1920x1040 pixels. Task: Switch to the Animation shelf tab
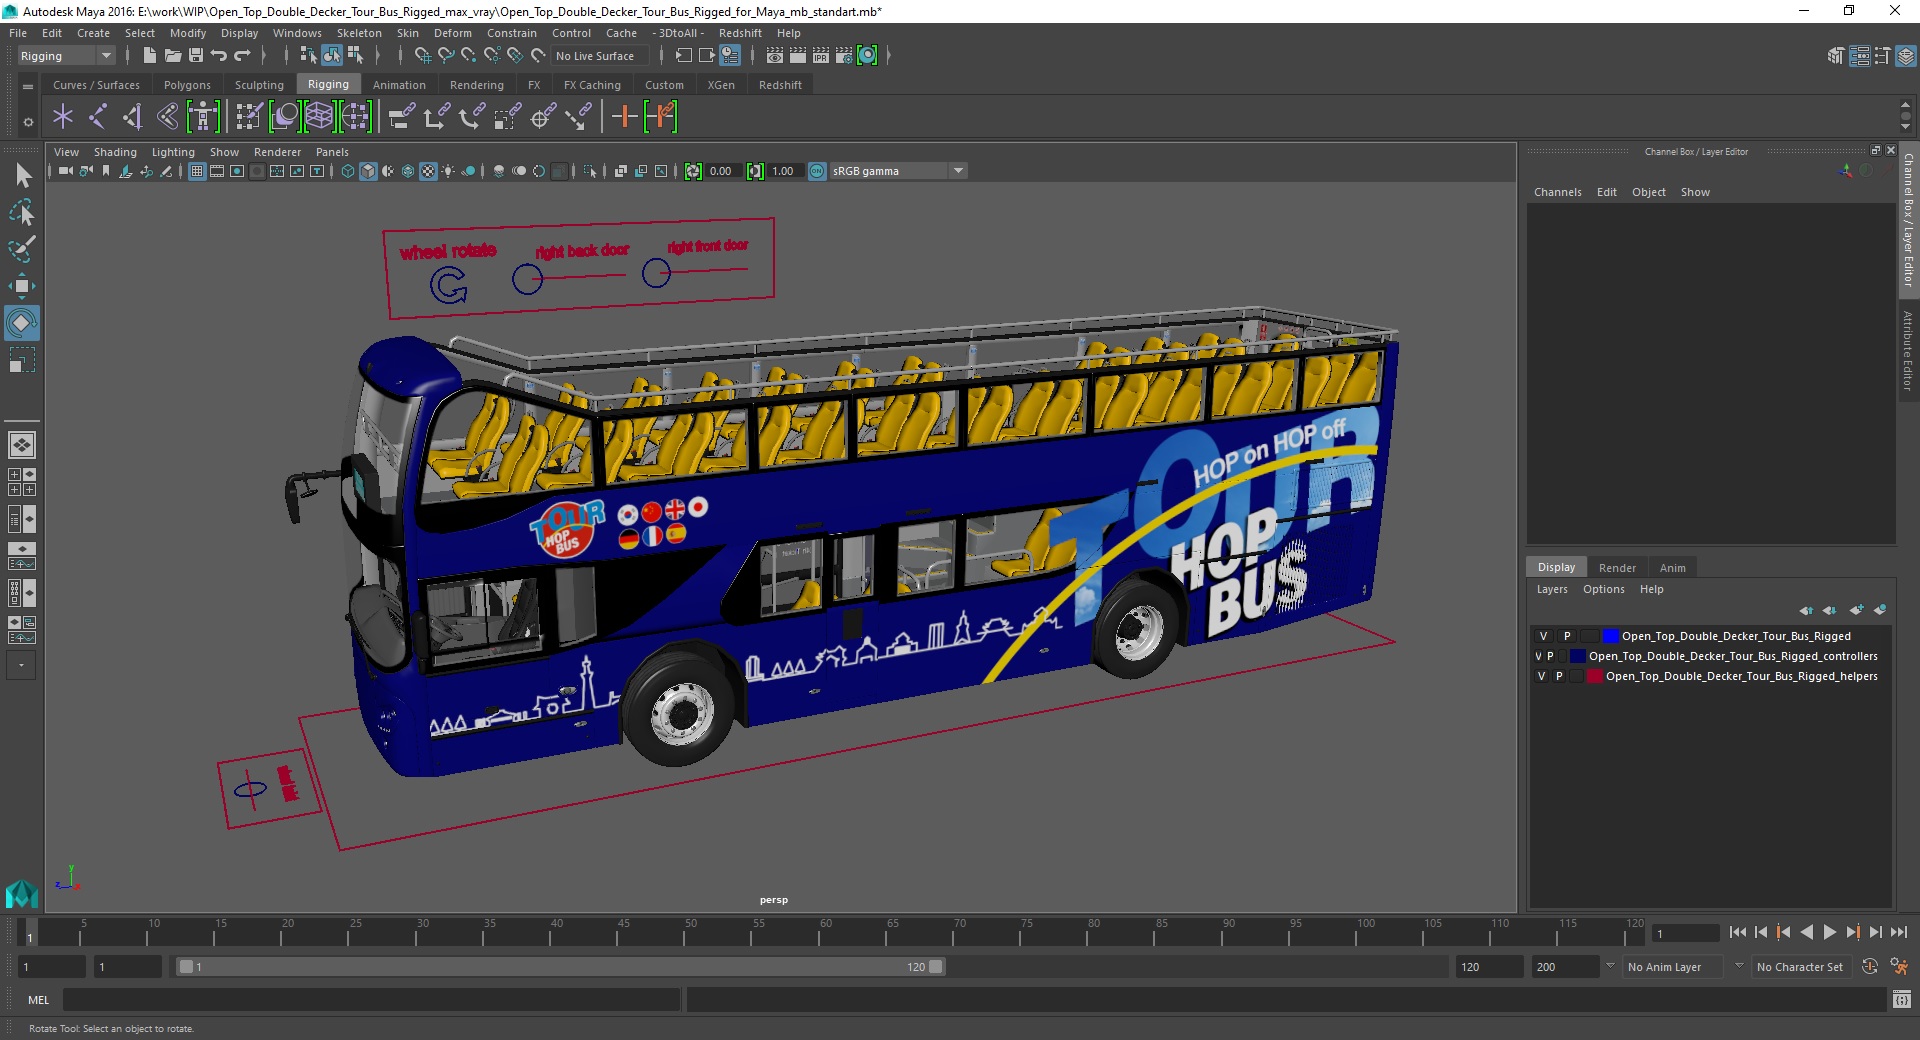tap(399, 85)
